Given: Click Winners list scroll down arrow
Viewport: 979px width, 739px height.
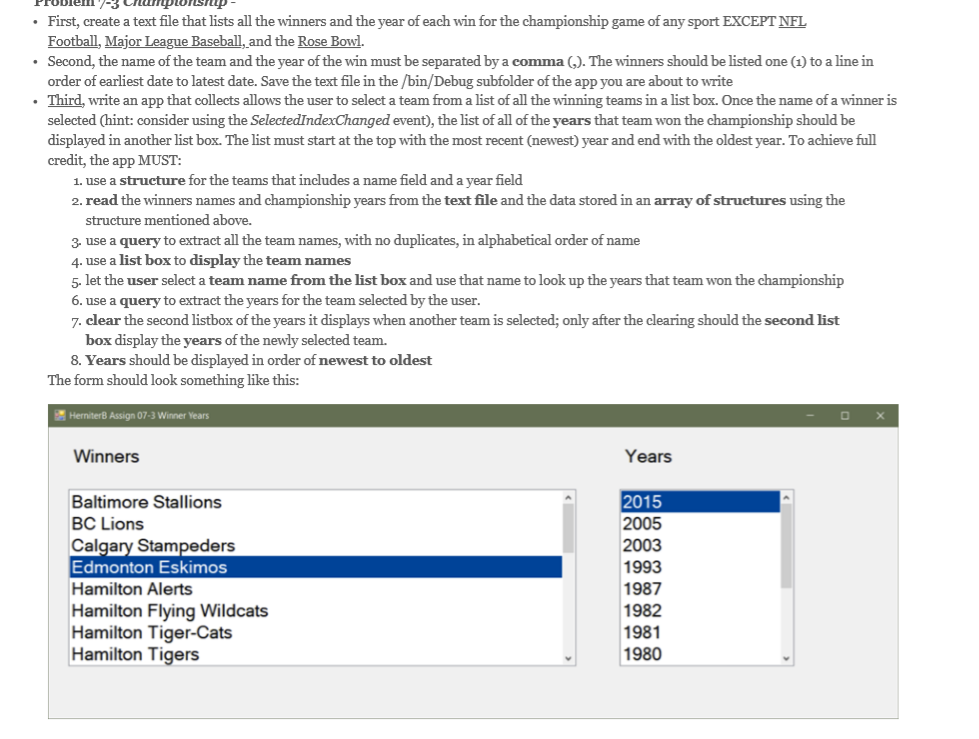Looking at the screenshot, I should tap(568, 658).
